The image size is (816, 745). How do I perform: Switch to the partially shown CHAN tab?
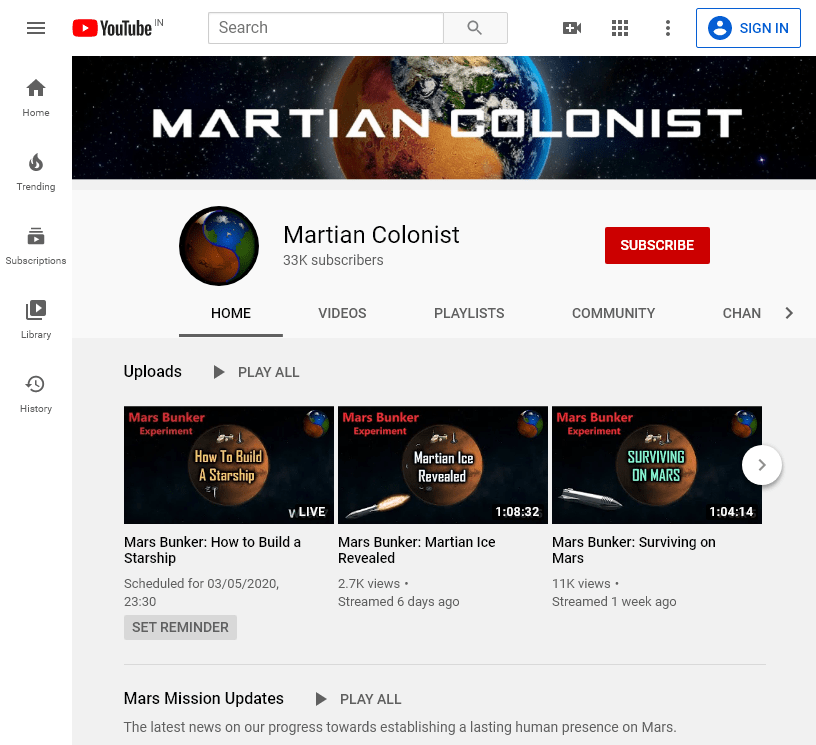coord(742,313)
